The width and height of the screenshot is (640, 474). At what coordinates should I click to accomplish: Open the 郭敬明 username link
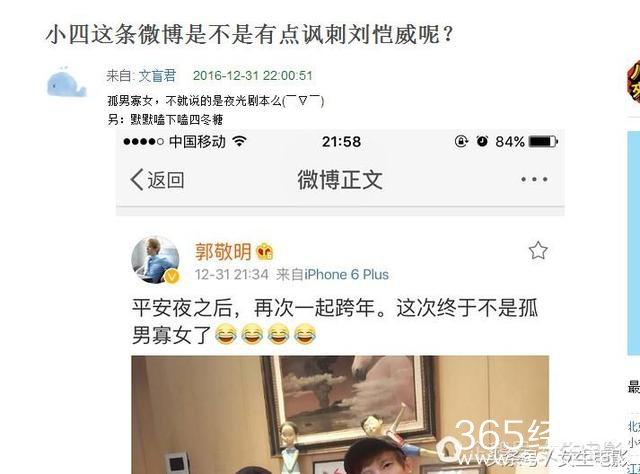tap(223, 251)
